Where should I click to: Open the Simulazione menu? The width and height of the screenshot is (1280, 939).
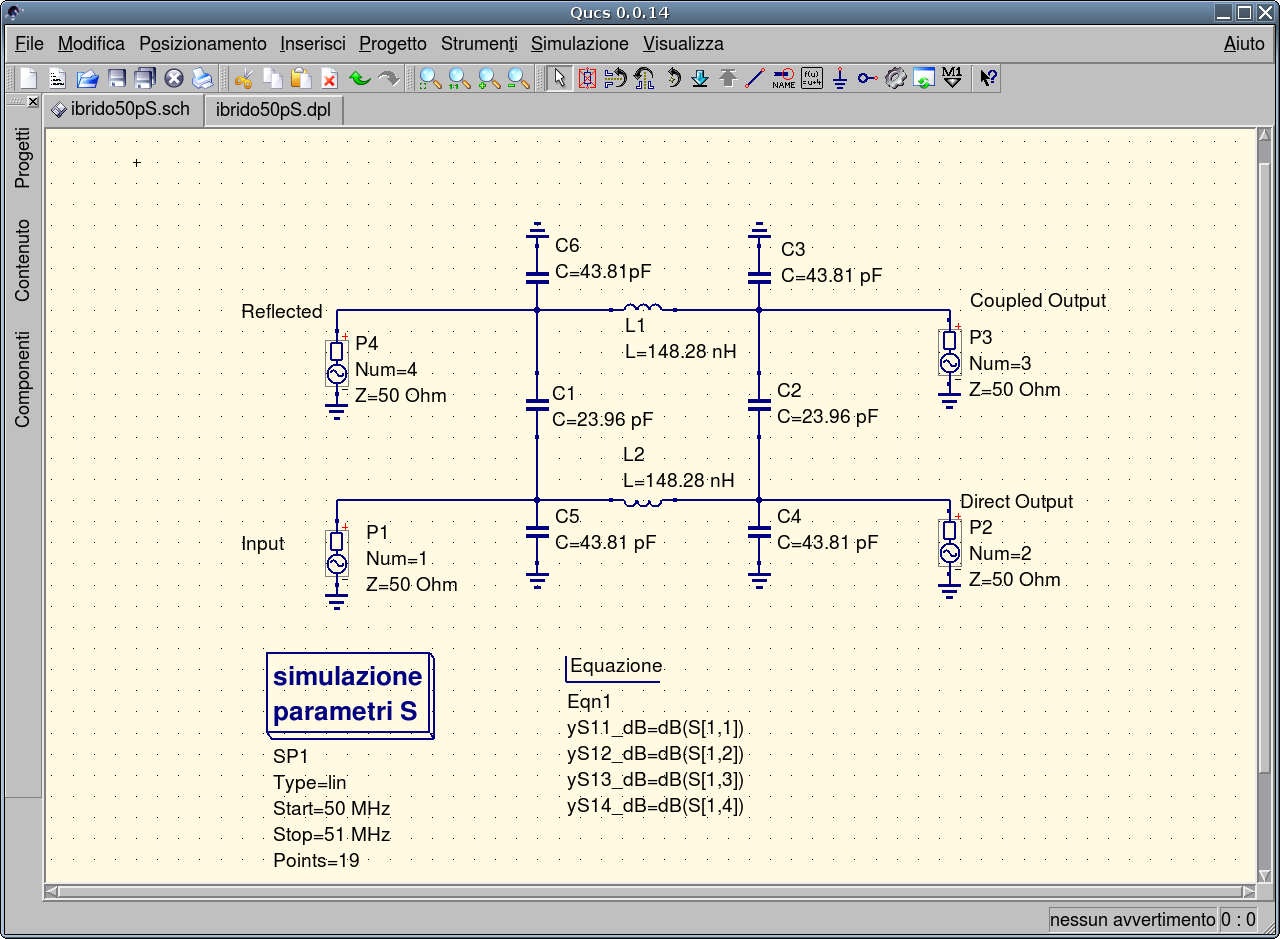(x=579, y=44)
